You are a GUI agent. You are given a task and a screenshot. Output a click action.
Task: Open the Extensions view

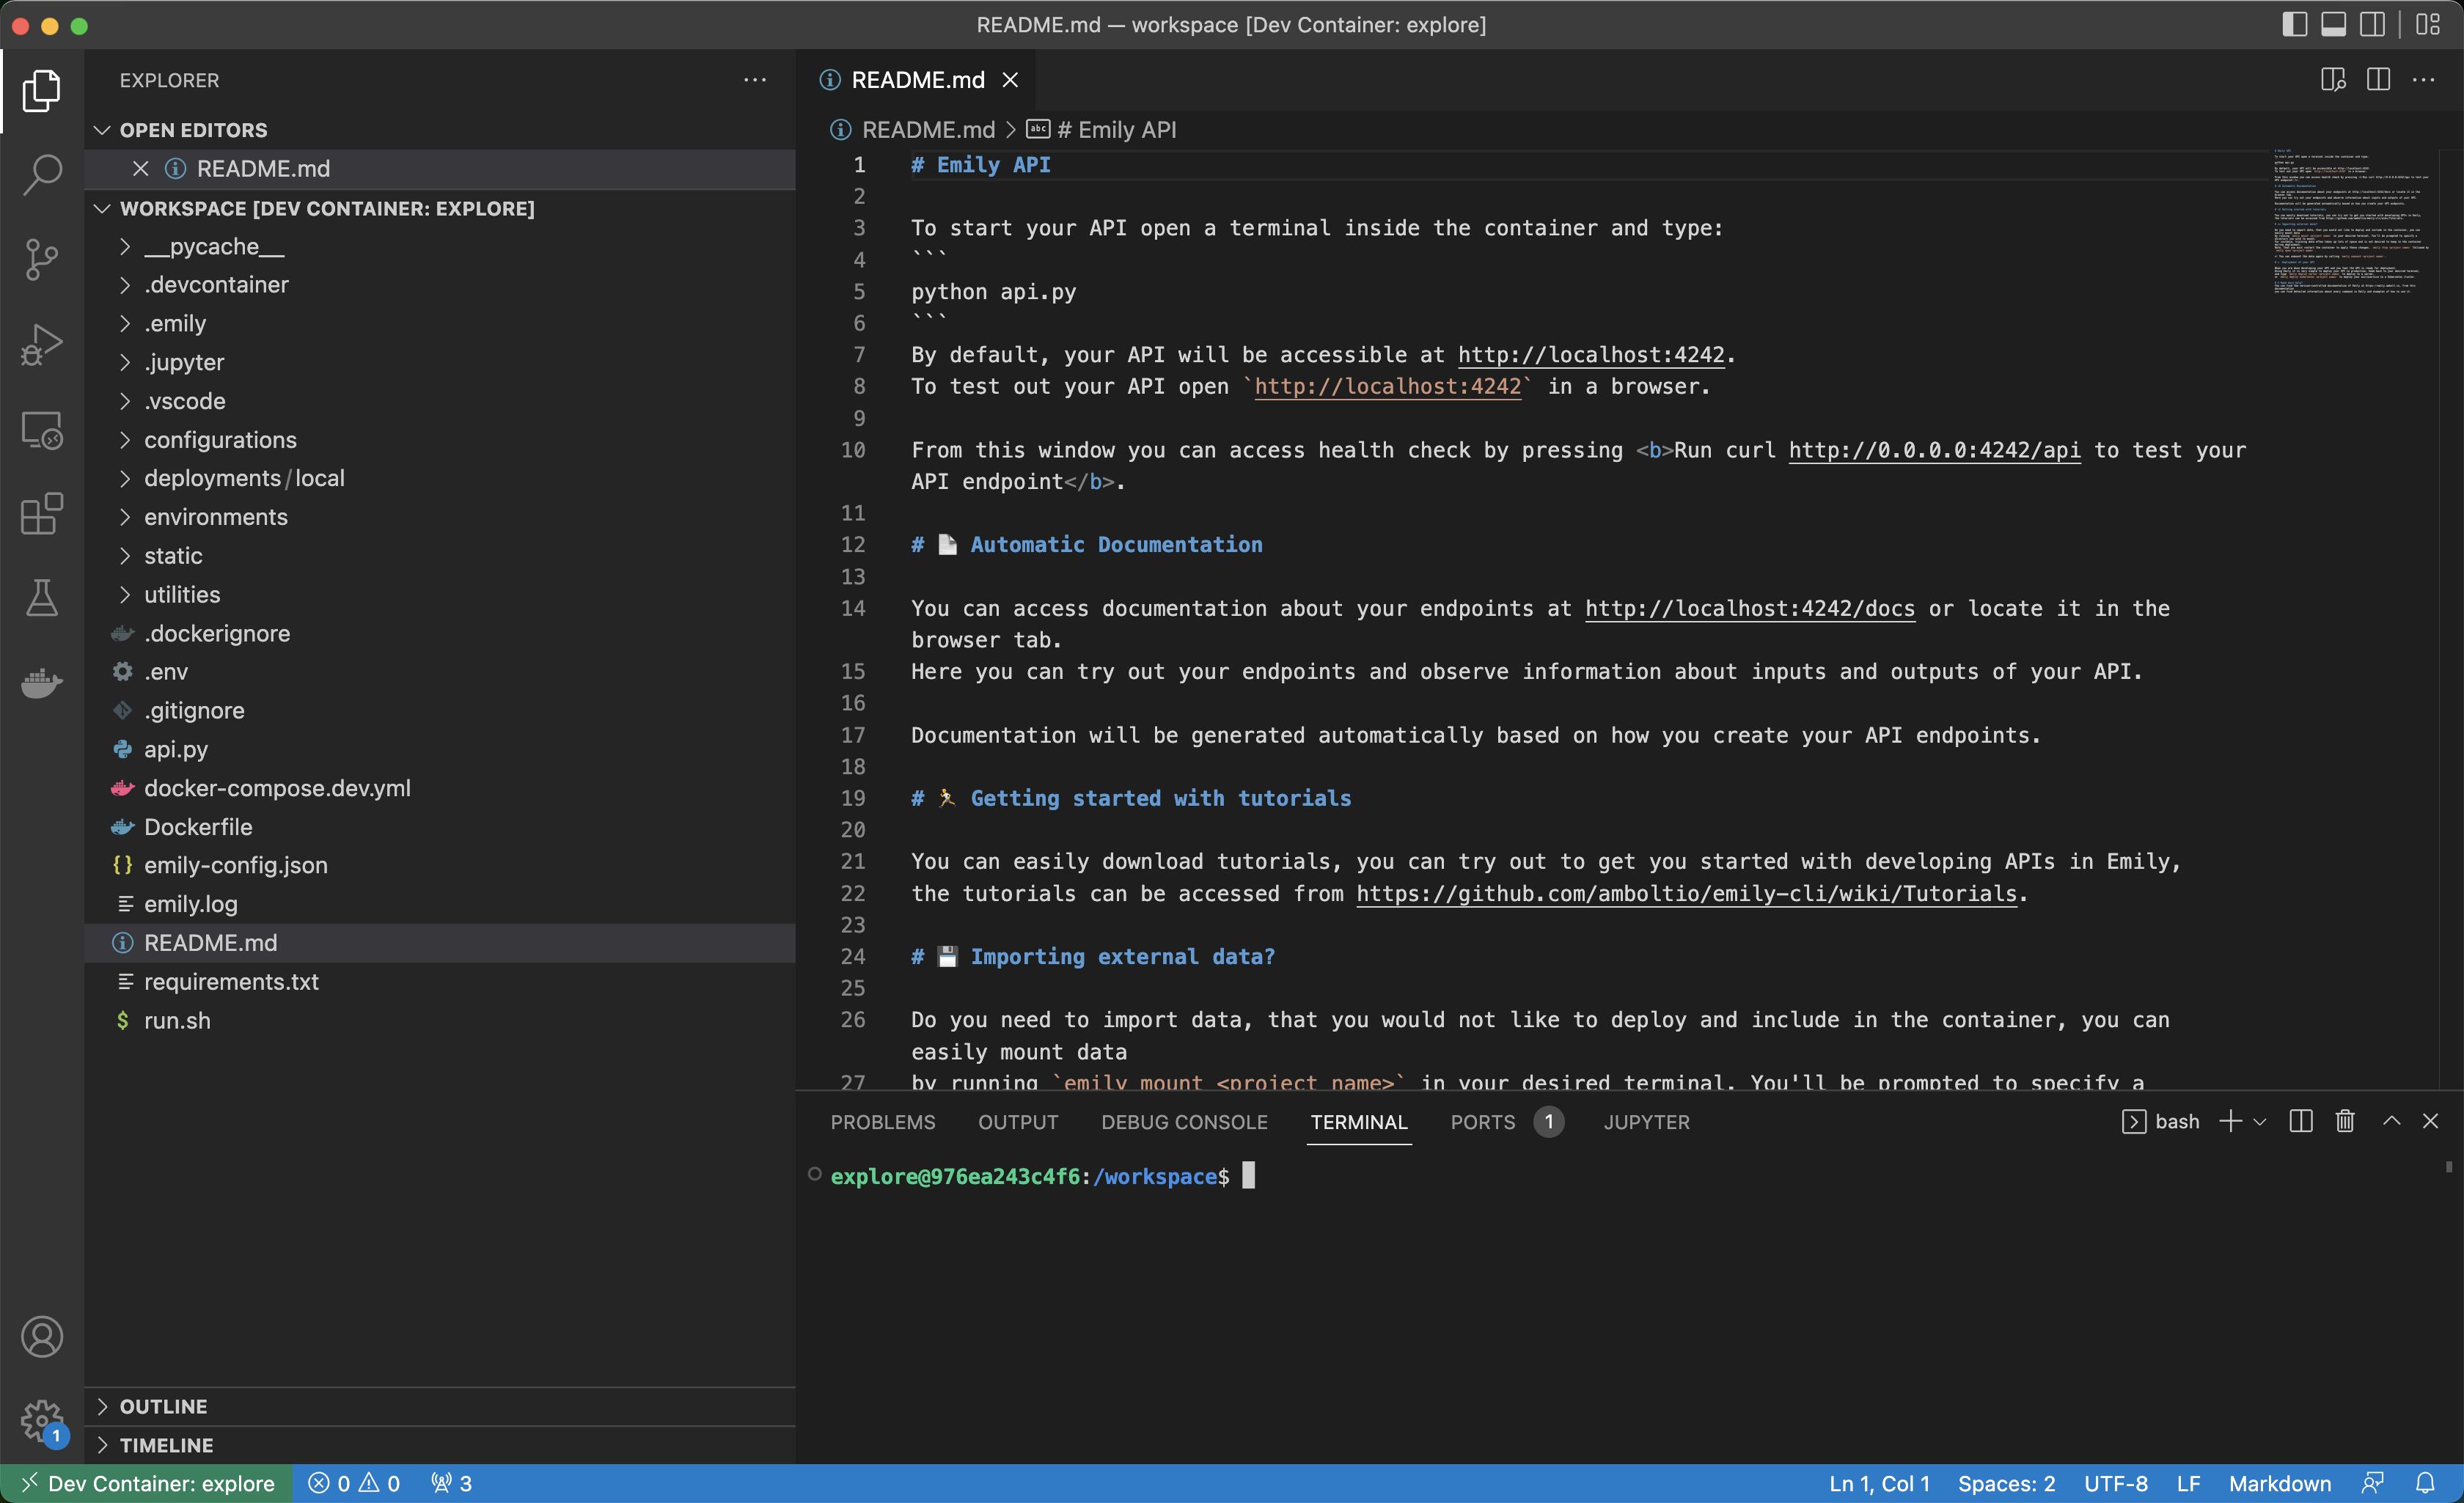pyautogui.click(x=41, y=514)
